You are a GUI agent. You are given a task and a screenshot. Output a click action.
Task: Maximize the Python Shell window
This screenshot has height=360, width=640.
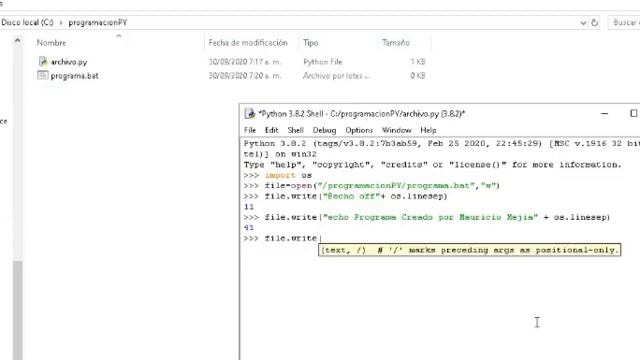coord(633,113)
